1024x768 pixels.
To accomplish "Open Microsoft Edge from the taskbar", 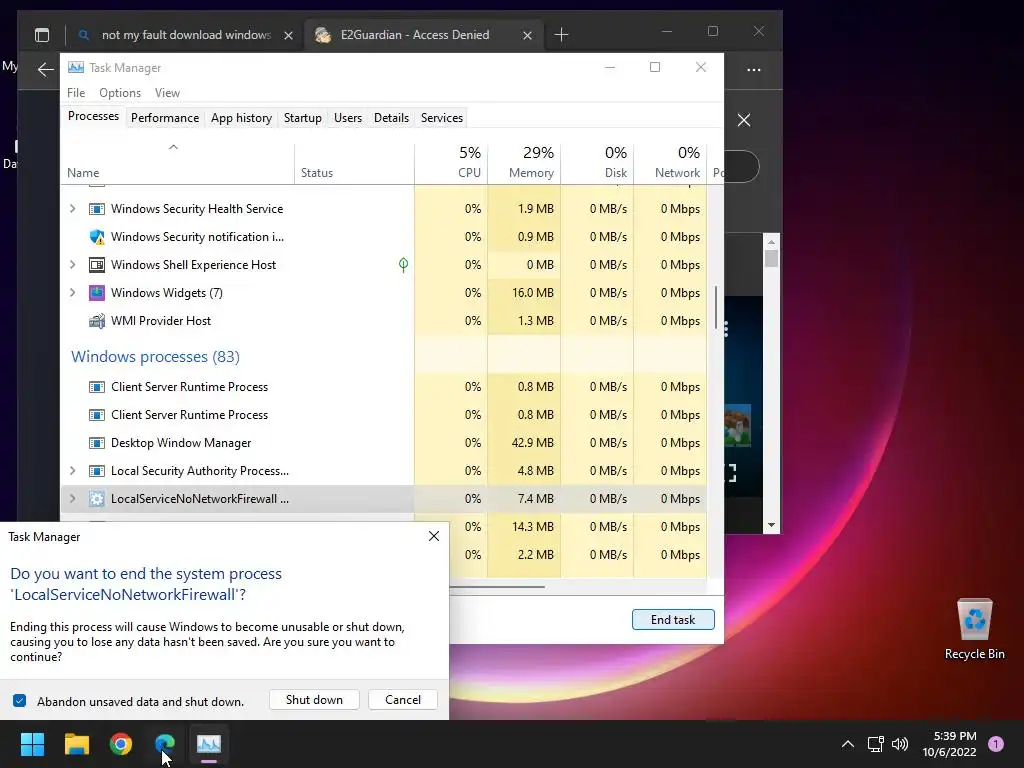I will point(165,744).
